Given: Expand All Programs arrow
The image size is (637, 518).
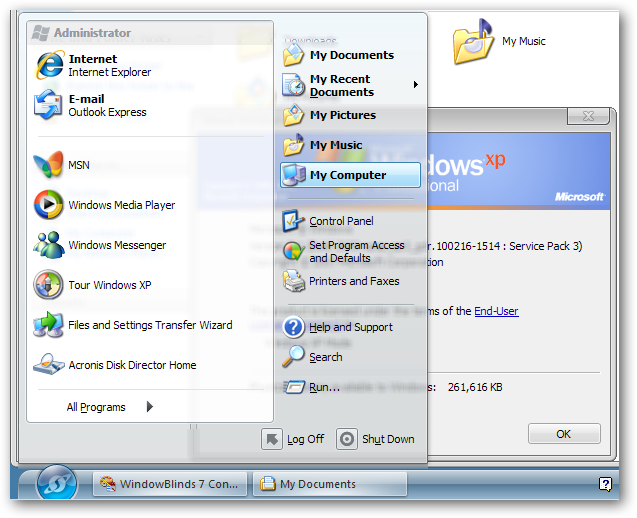Looking at the screenshot, I should 150,407.
